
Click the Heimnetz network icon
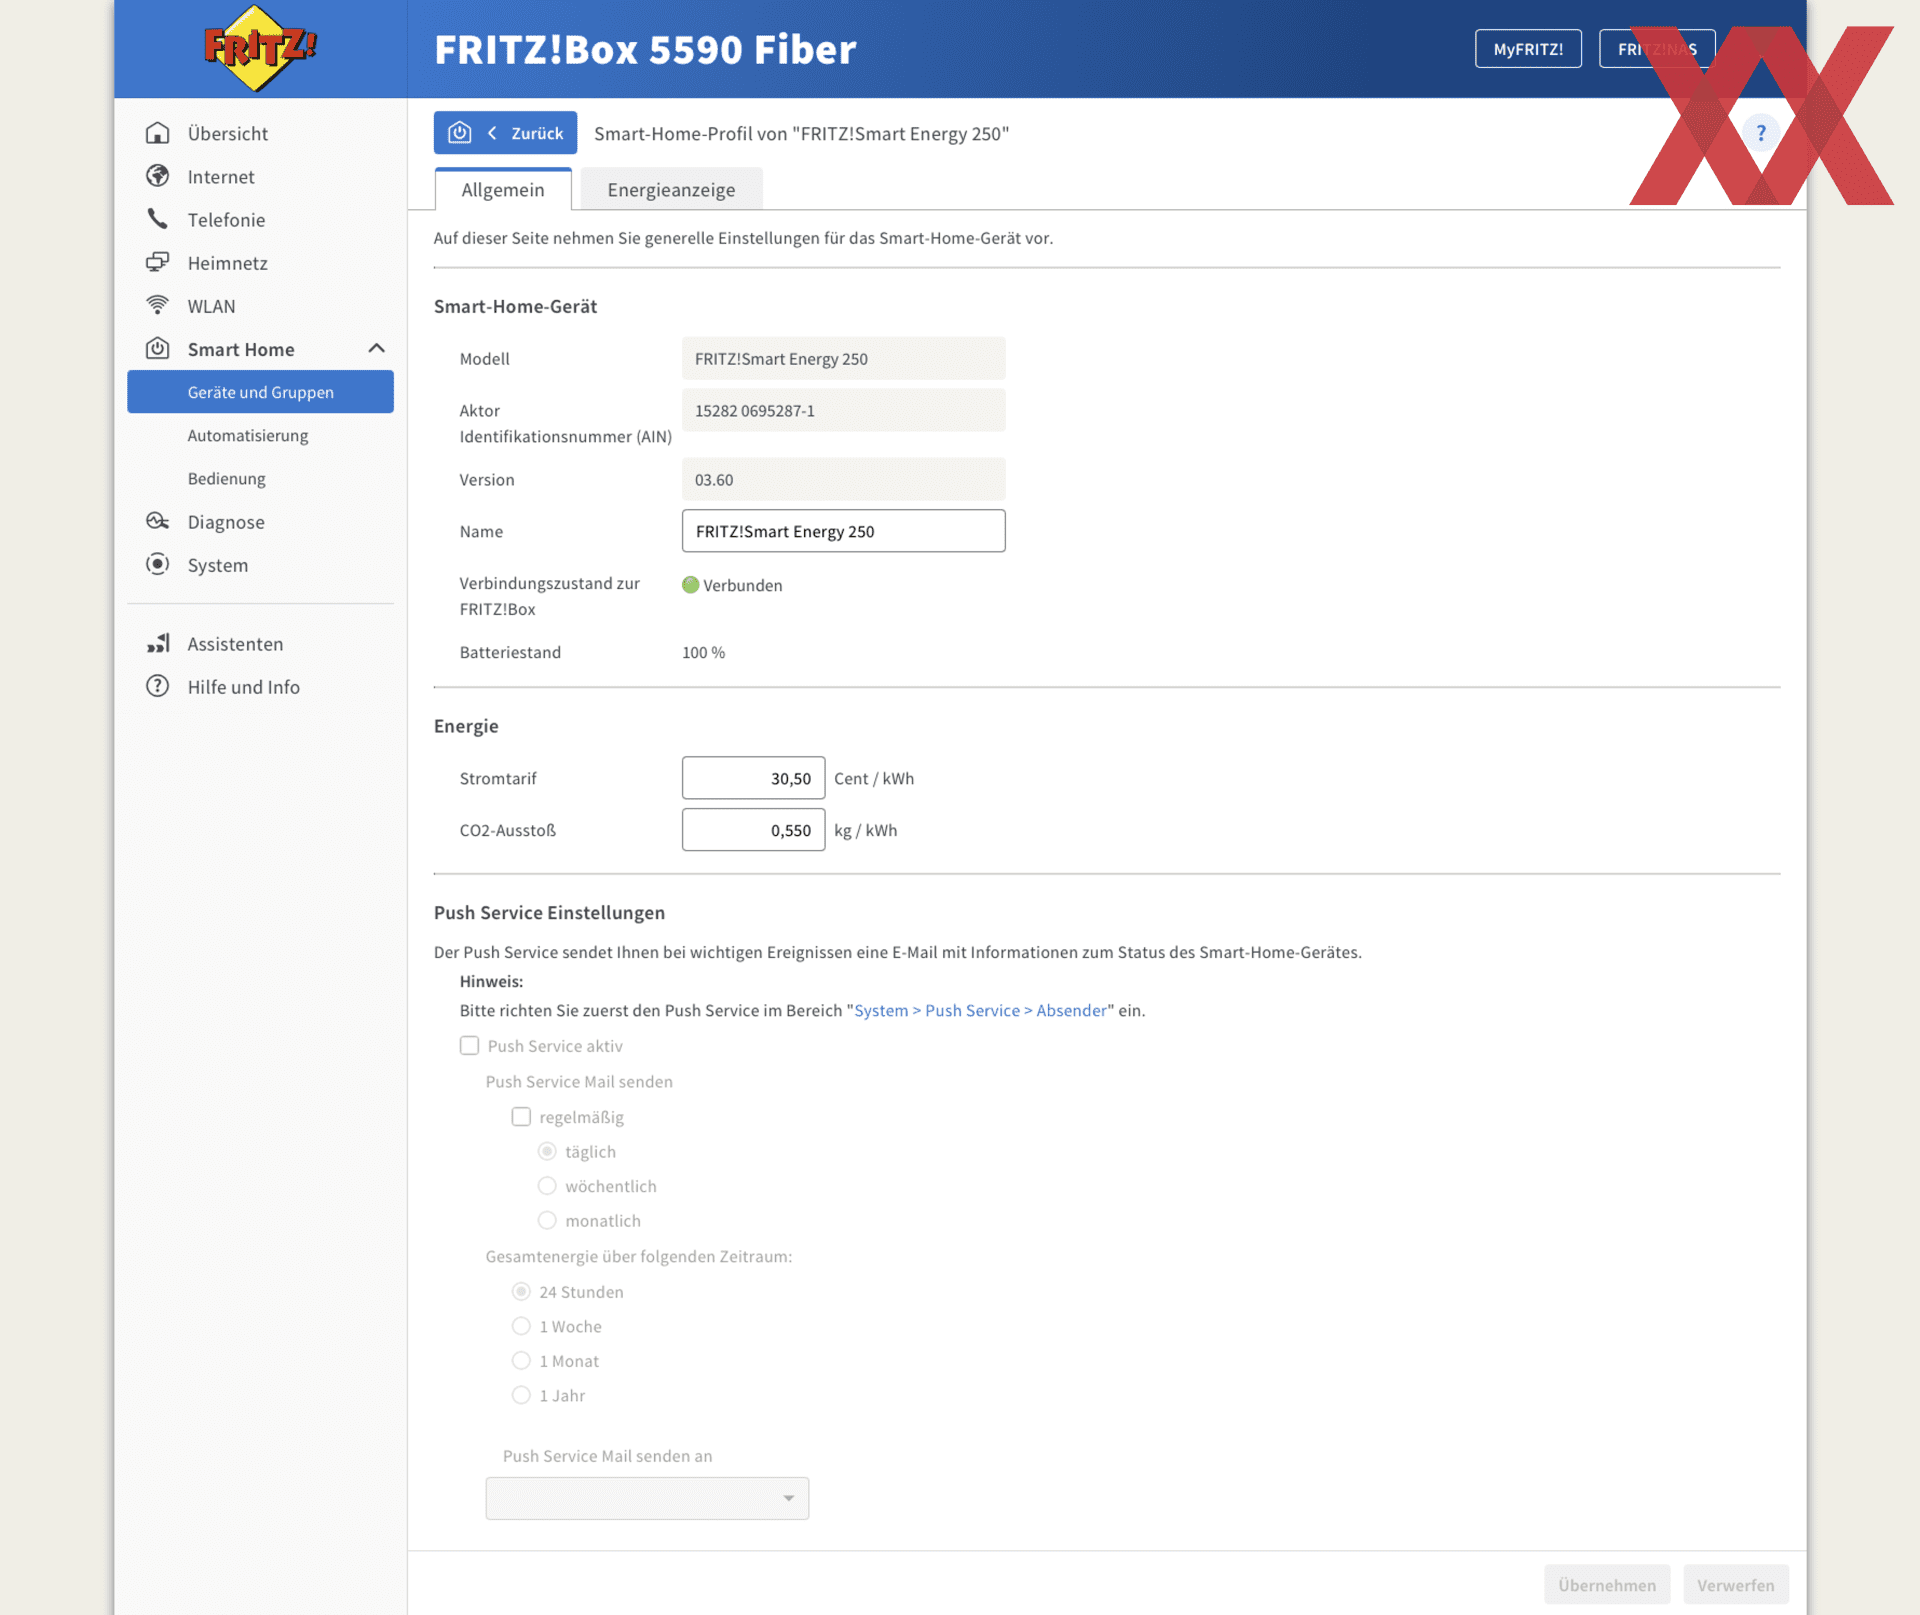(157, 262)
